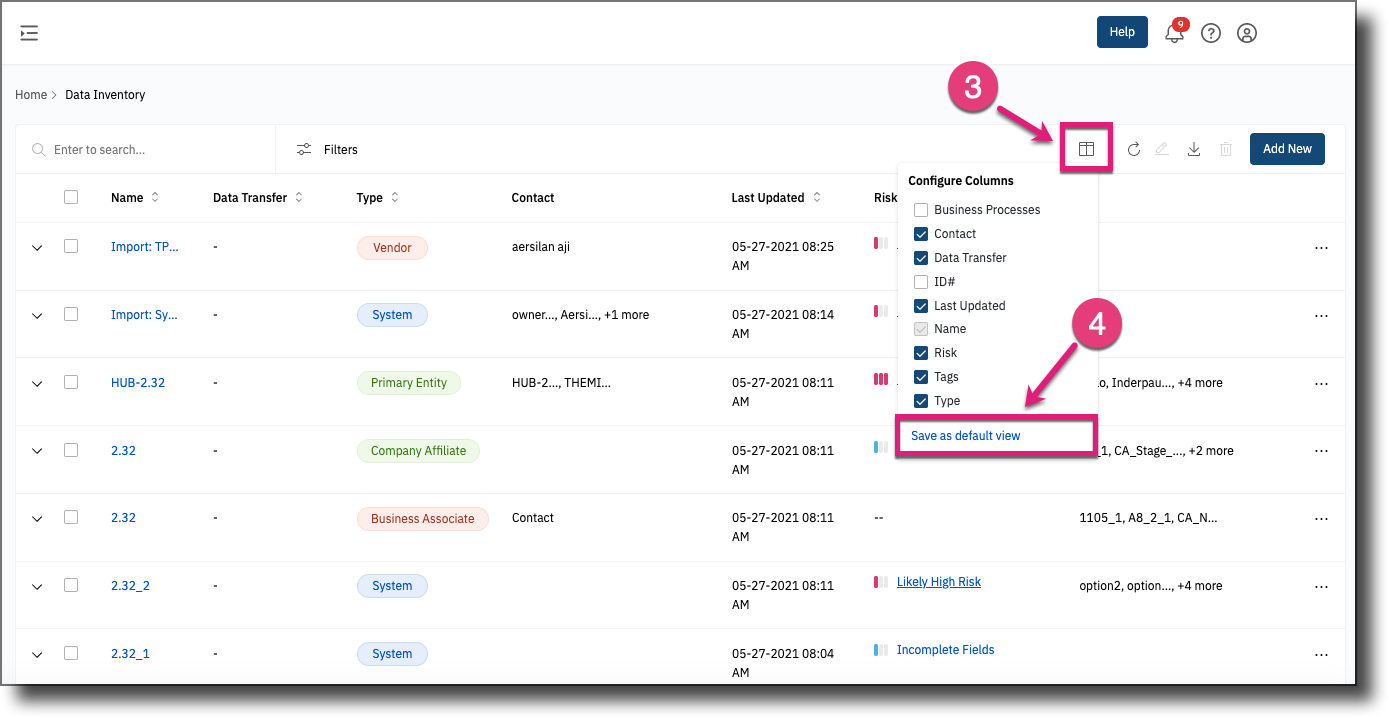1389x718 pixels.
Task: Click the delete trash icon
Action: pyautogui.click(x=1226, y=148)
